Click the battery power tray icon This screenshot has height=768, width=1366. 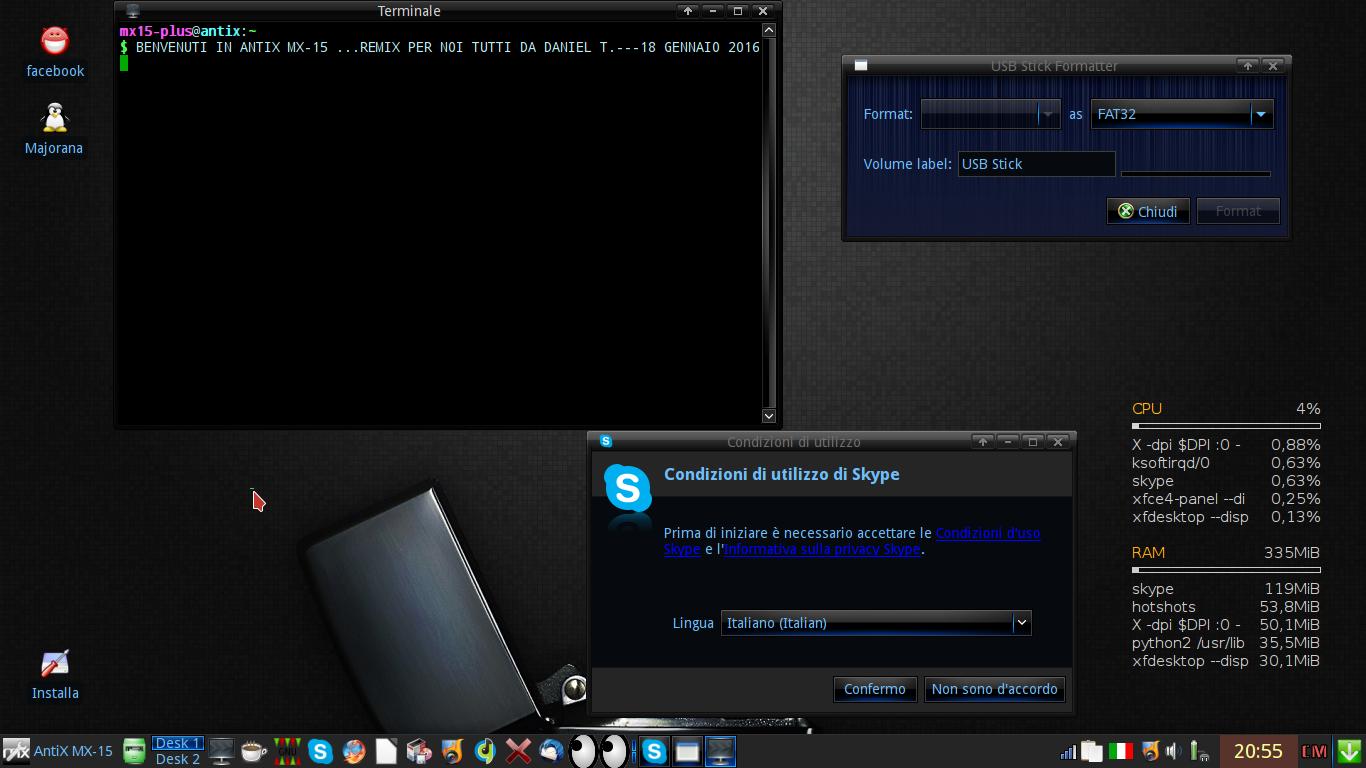pyautogui.click(x=1199, y=751)
